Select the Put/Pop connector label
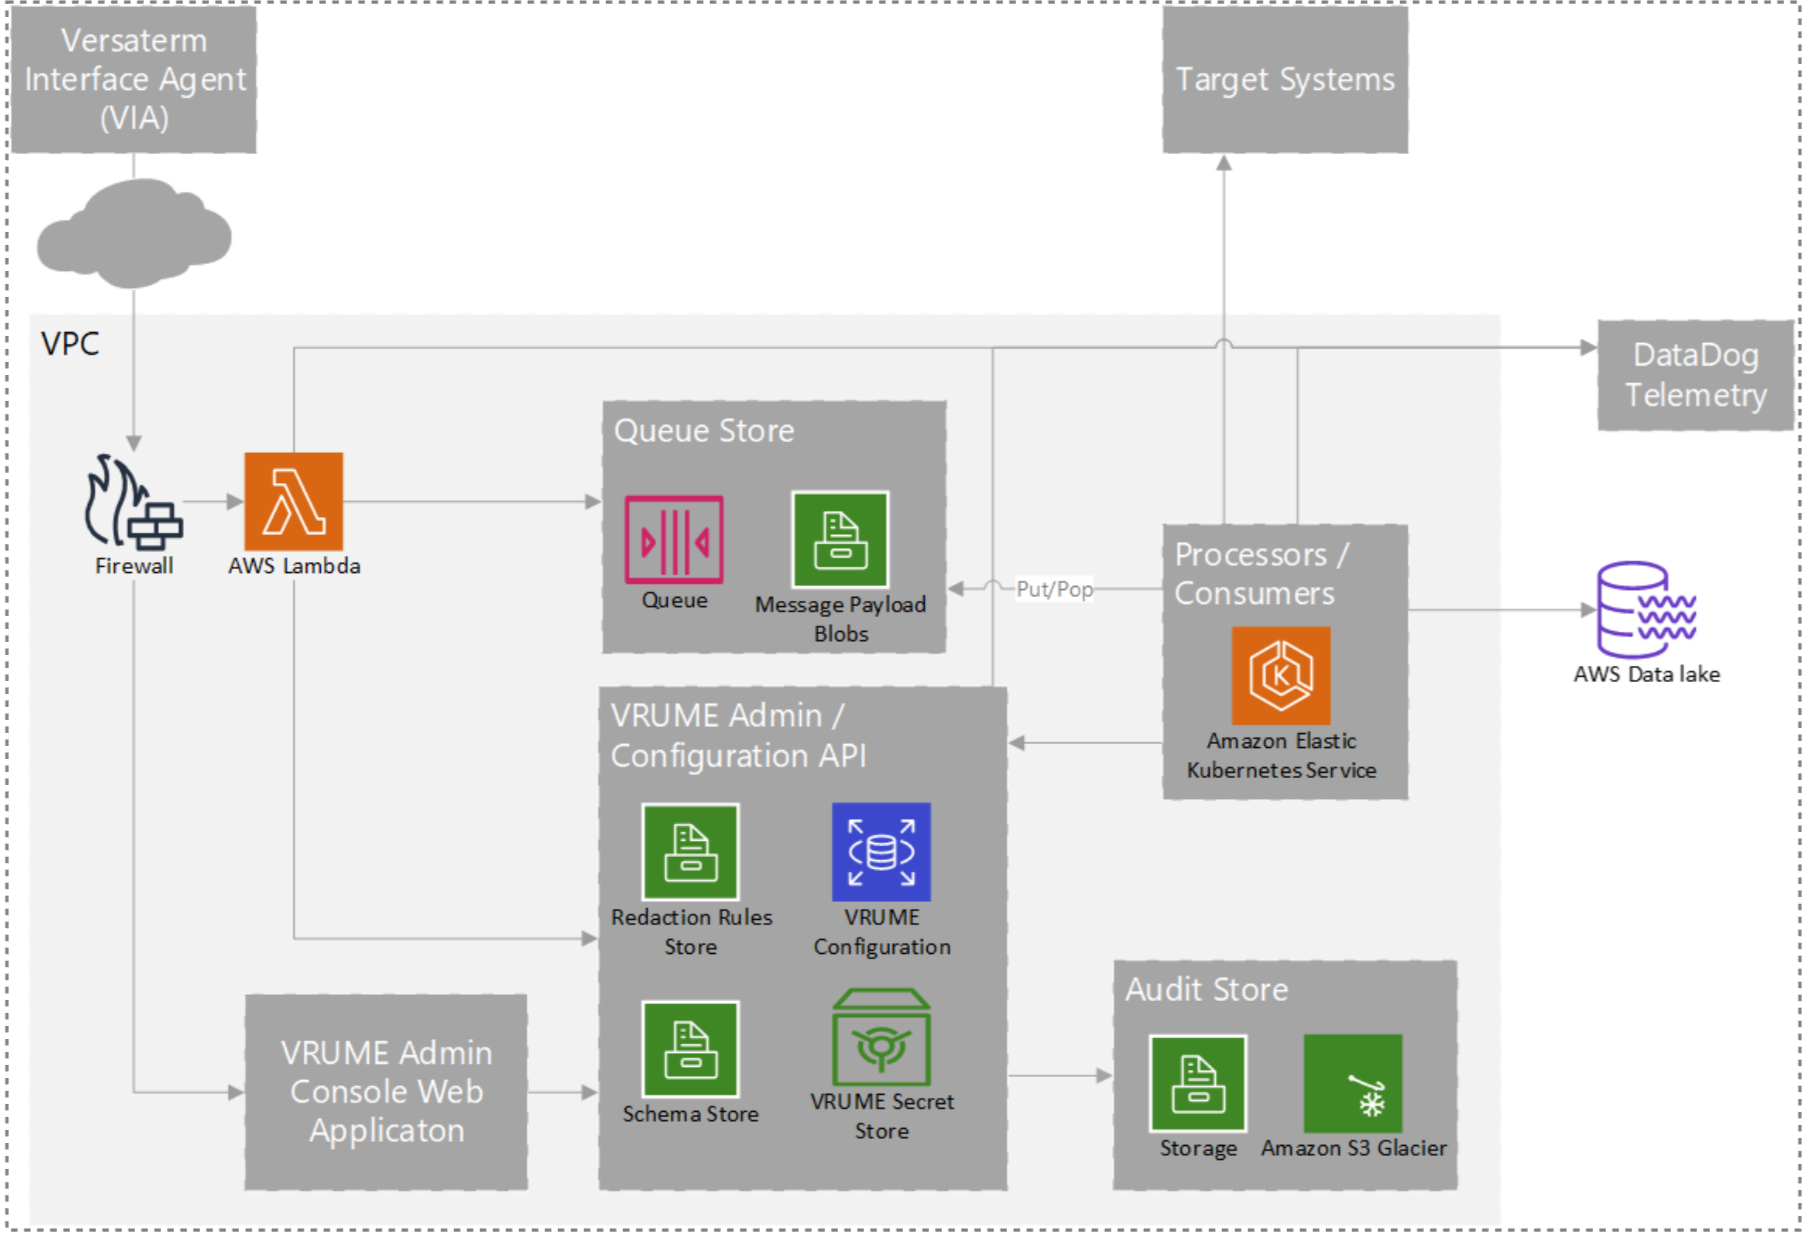Viewport: 1819px width, 1247px height. [1055, 590]
